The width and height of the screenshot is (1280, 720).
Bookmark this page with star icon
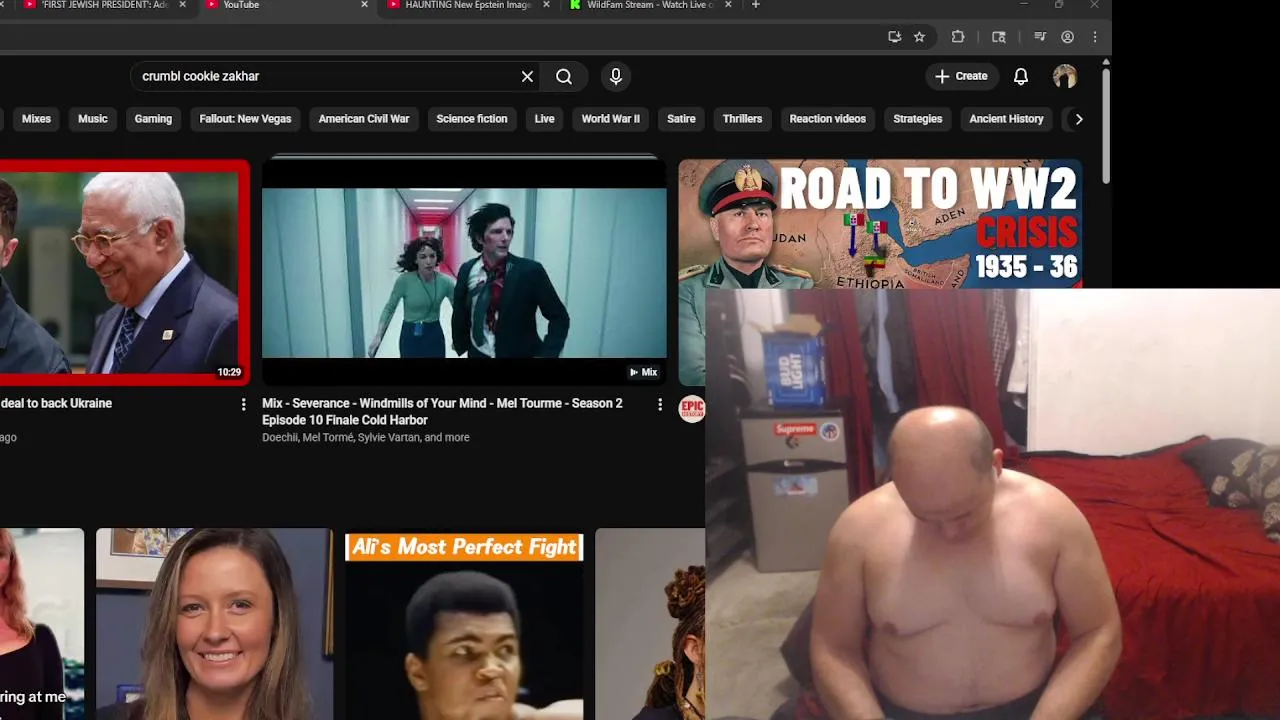pyautogui.click(x=919, y=37)
